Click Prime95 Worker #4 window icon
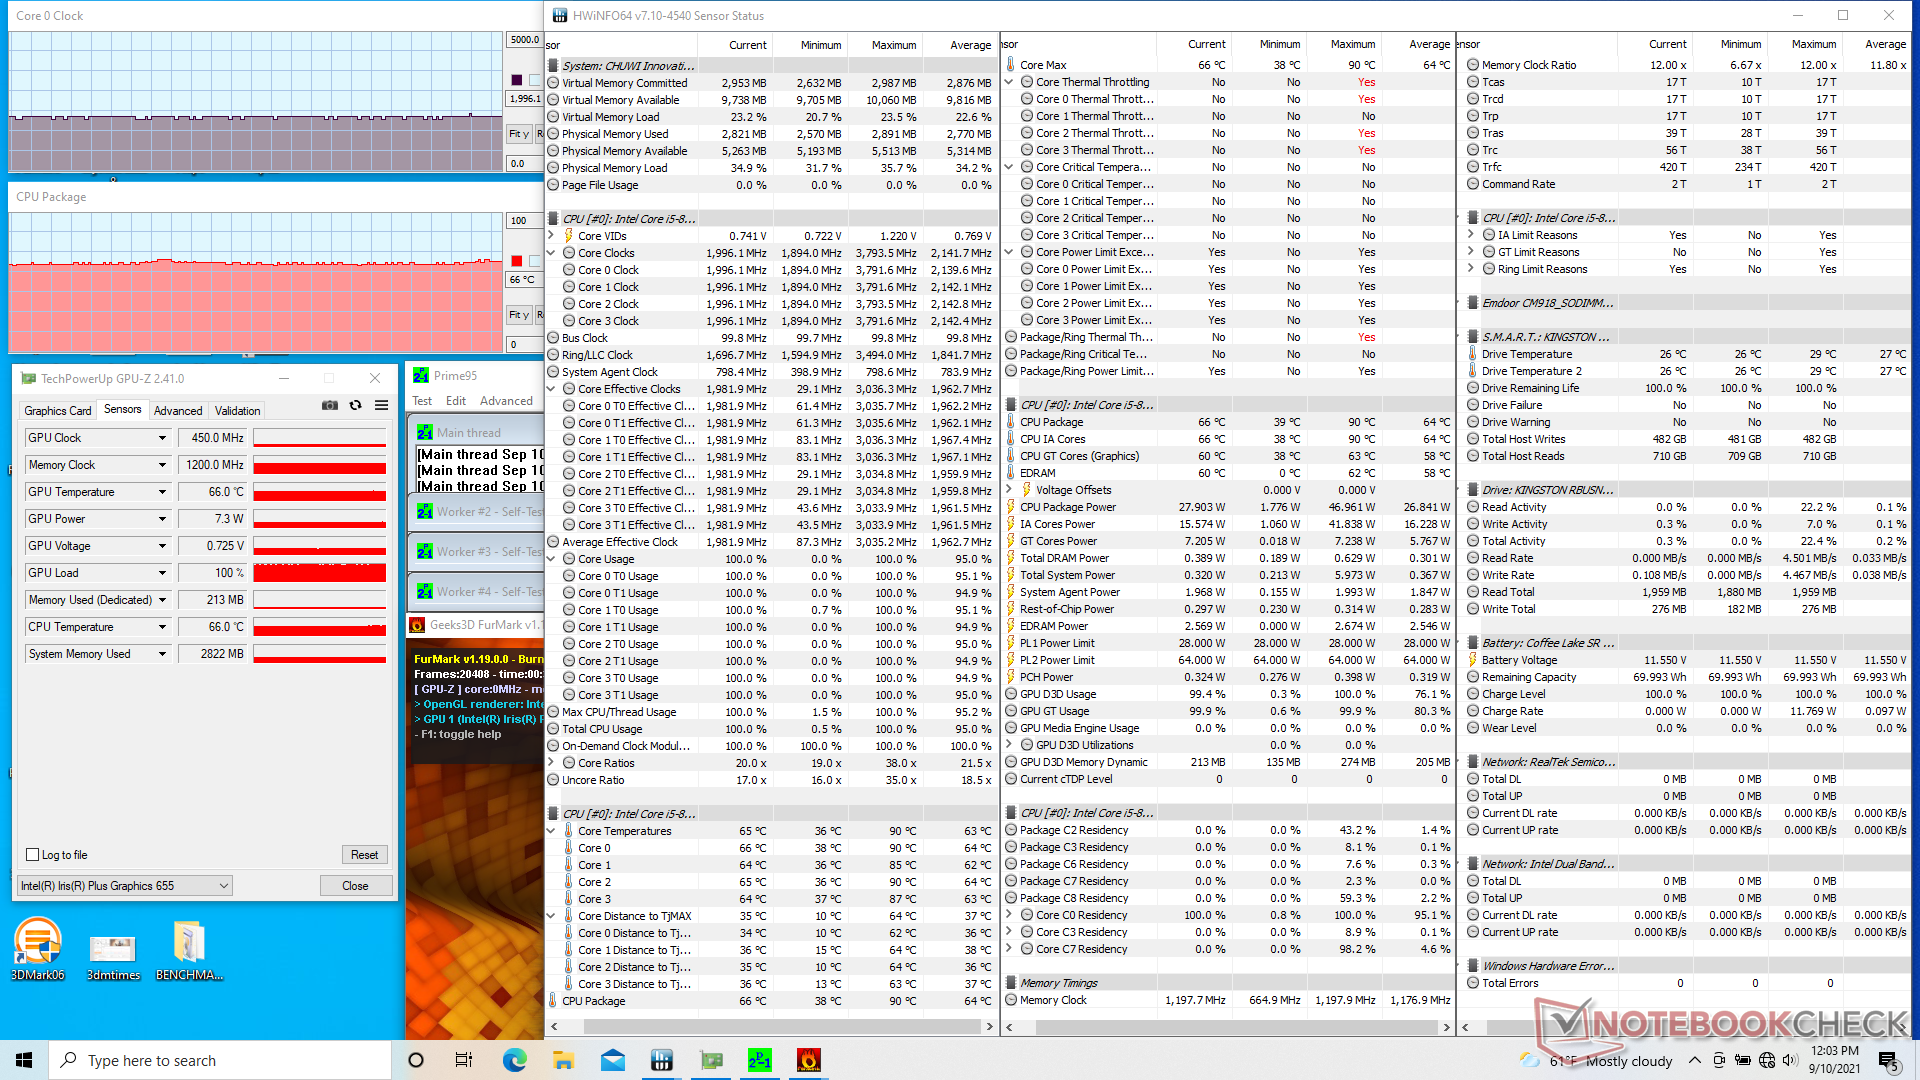This screenshot has height=1080, width=1920. click(425, 591)
